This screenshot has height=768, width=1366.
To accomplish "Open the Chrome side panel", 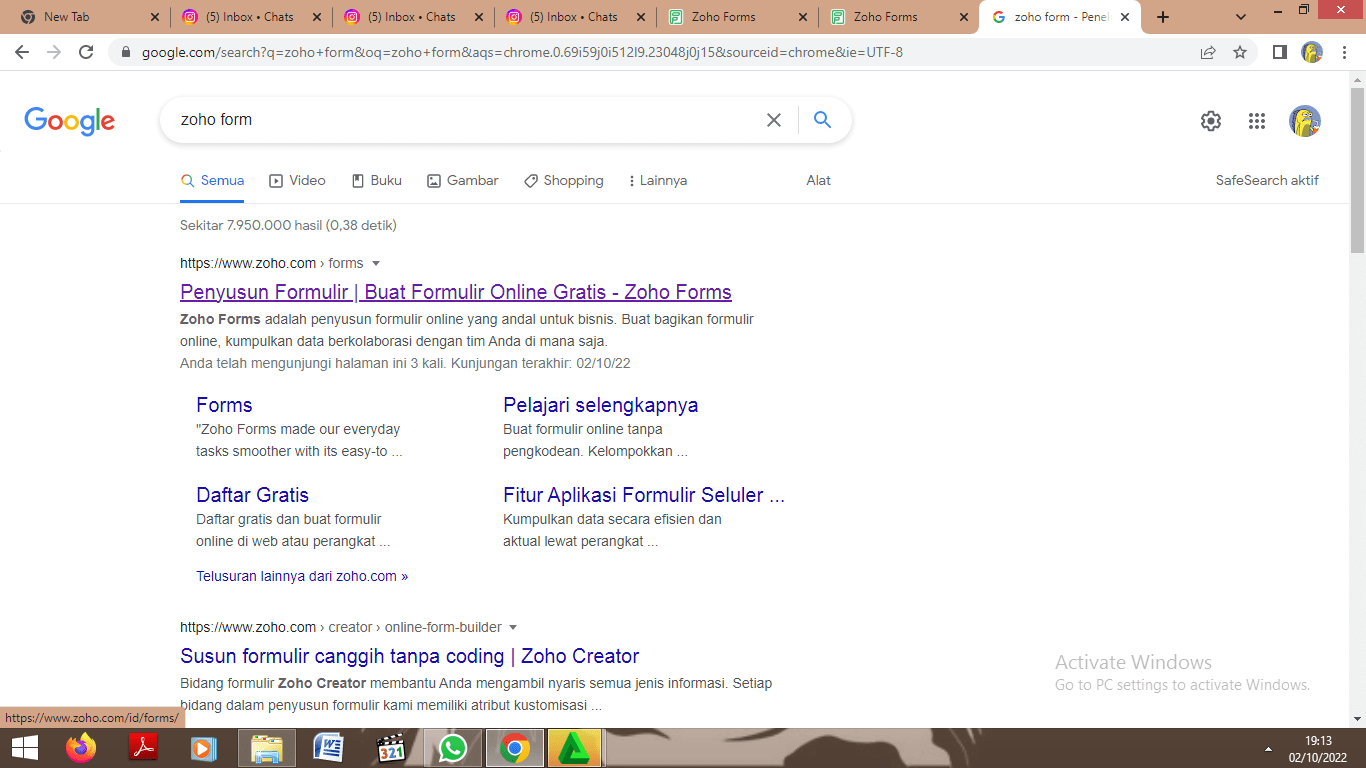I will [1280, 52].
